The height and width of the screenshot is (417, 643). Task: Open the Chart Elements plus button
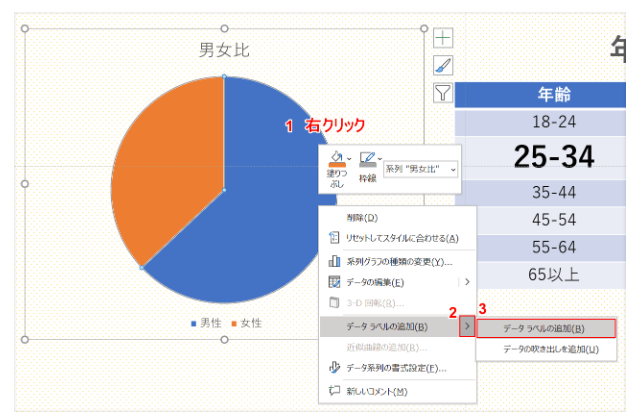point(443,38)
